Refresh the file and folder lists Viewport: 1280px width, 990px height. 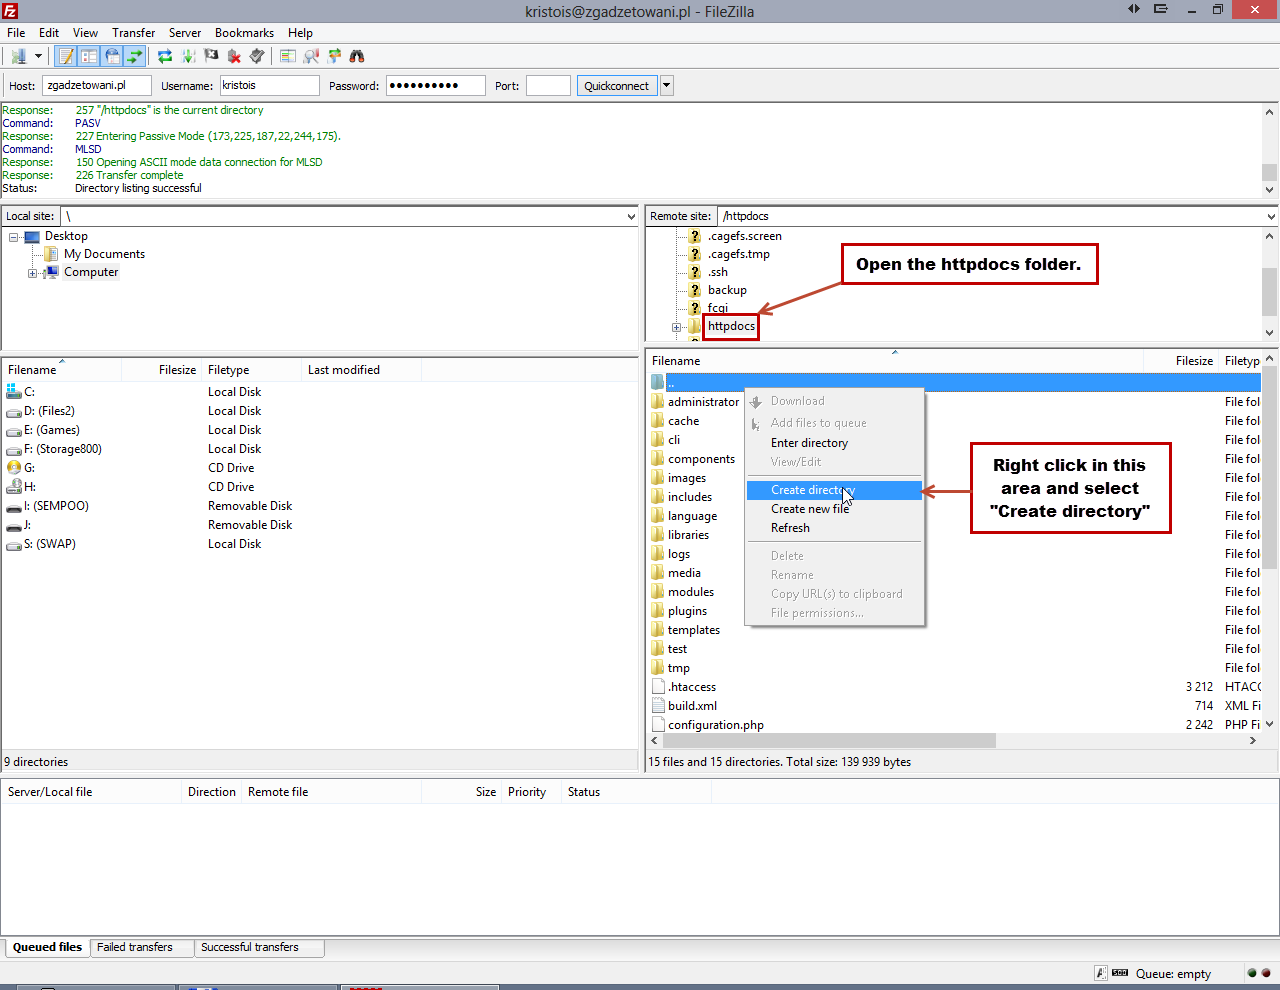click(165, 57)
